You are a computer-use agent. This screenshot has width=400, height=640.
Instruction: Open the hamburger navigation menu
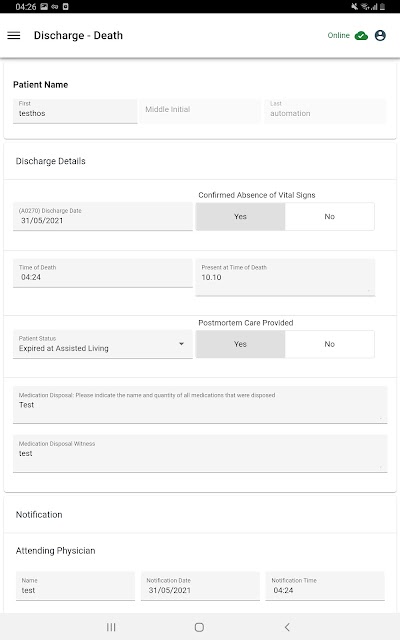click(x=14, y=36)
